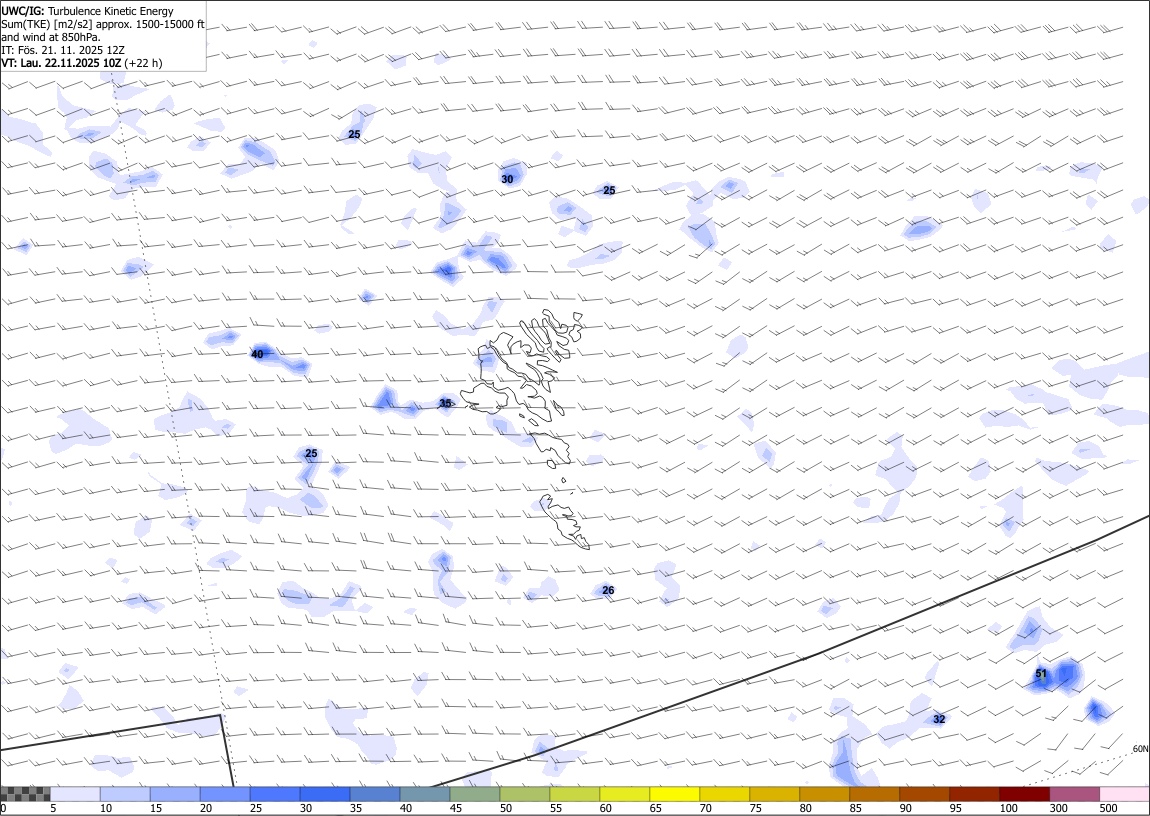Click the 40–45 grey-blue legend swatch
The image size is (1150, 816).
425,794
